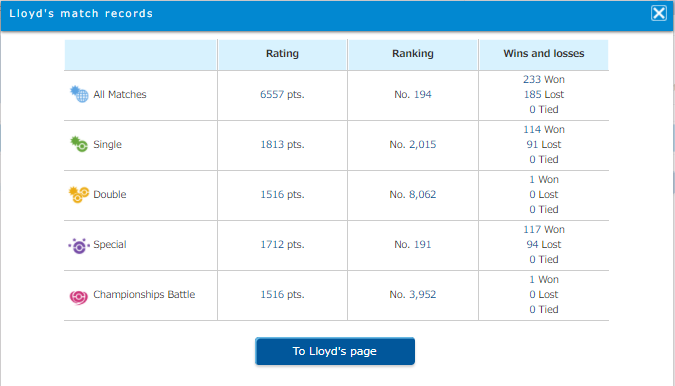The image size is (675, 386).
Task: Select the Championships Battle row label
Action: click(144, 294)
